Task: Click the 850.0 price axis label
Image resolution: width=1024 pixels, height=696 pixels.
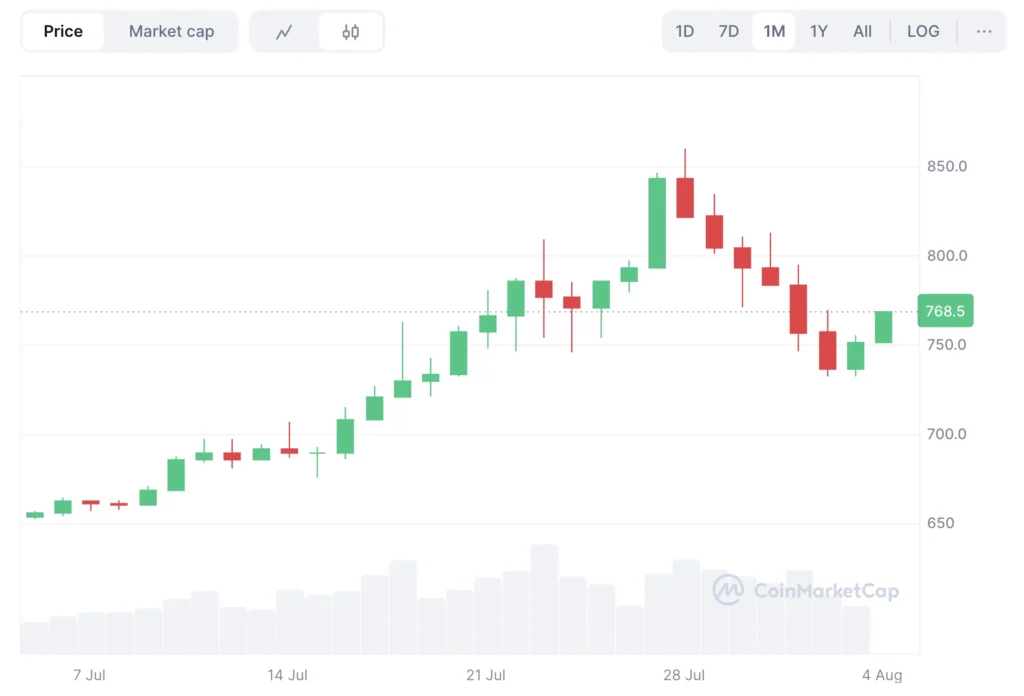Action: [946, 166]
